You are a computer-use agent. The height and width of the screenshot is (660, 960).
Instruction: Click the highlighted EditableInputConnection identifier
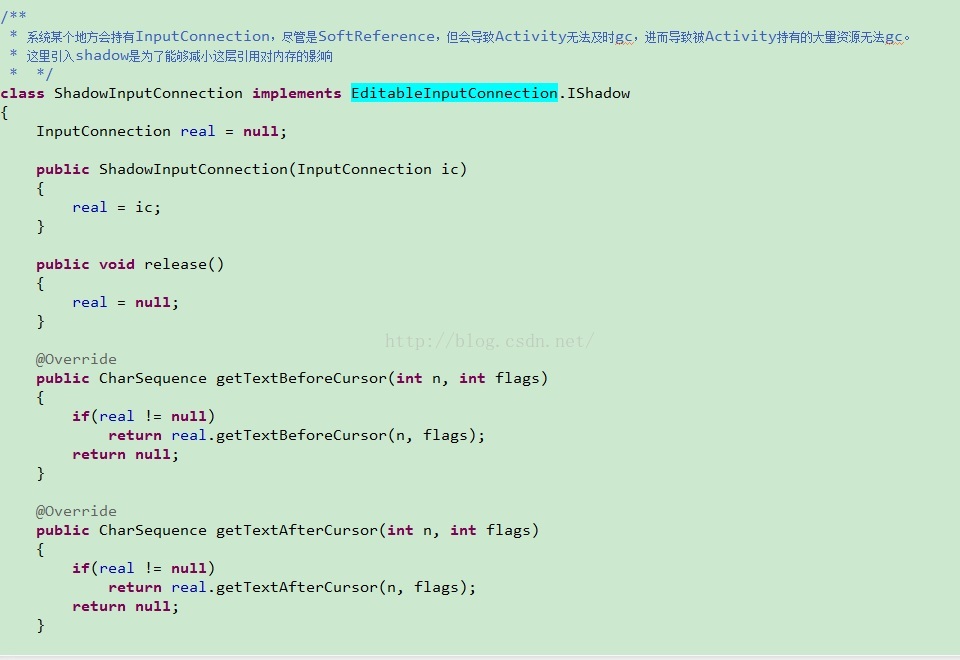point(454,93)
